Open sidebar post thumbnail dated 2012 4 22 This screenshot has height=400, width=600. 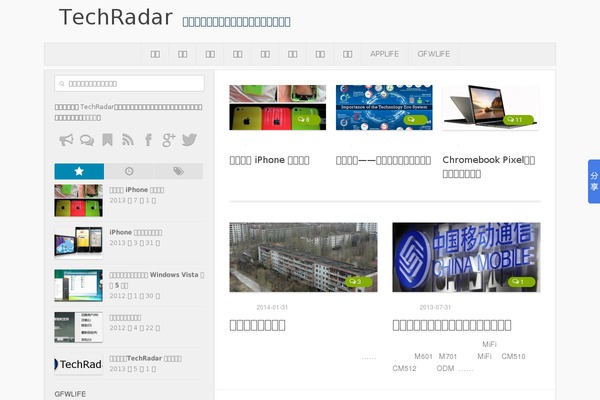click(x=78, y=327)
